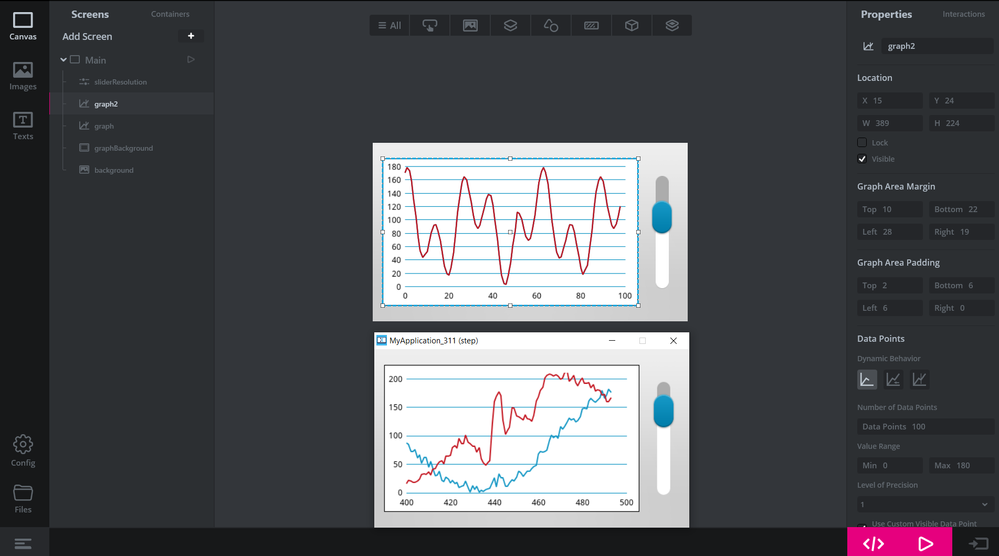Edit the Value Range Max field
Viewport: 999px width, 556px height.
coord(961,466)
